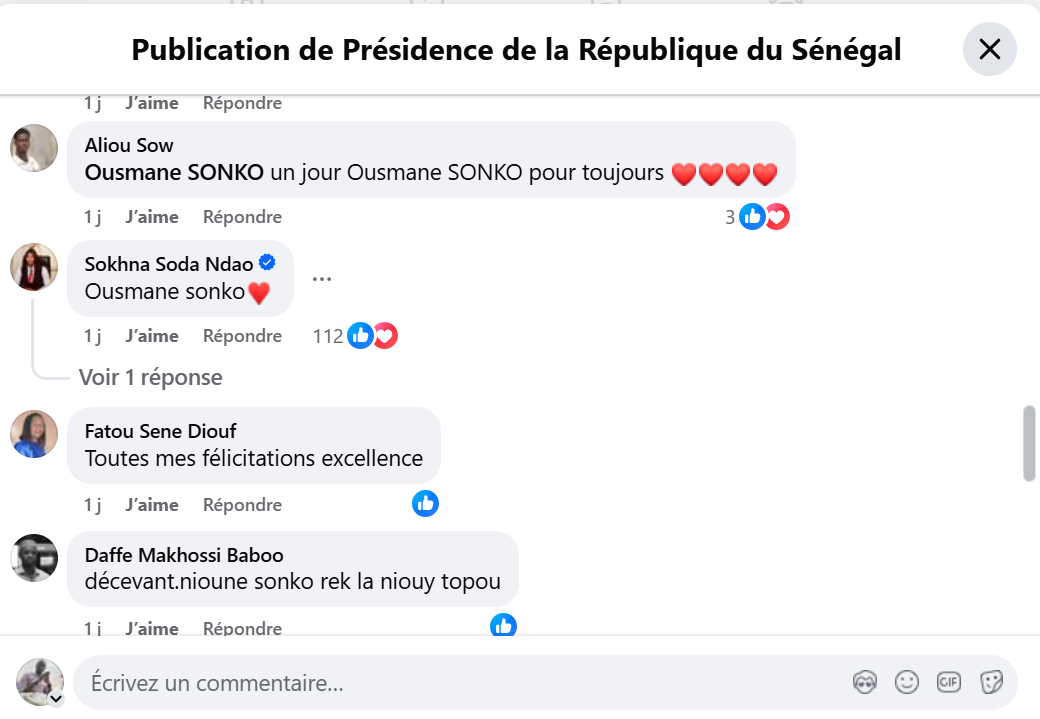This screenshot has height=719, width=1040.
Task: Like Aliou Sow's comment with J'aime
Action: click(x=152, y=217)
